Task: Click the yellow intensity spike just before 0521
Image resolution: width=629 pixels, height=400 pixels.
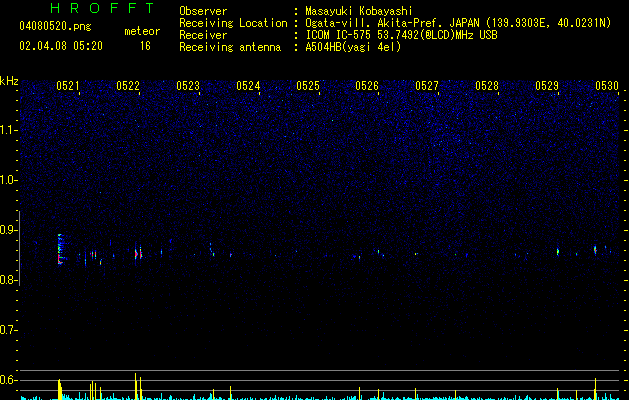Action: click(59, 389)
